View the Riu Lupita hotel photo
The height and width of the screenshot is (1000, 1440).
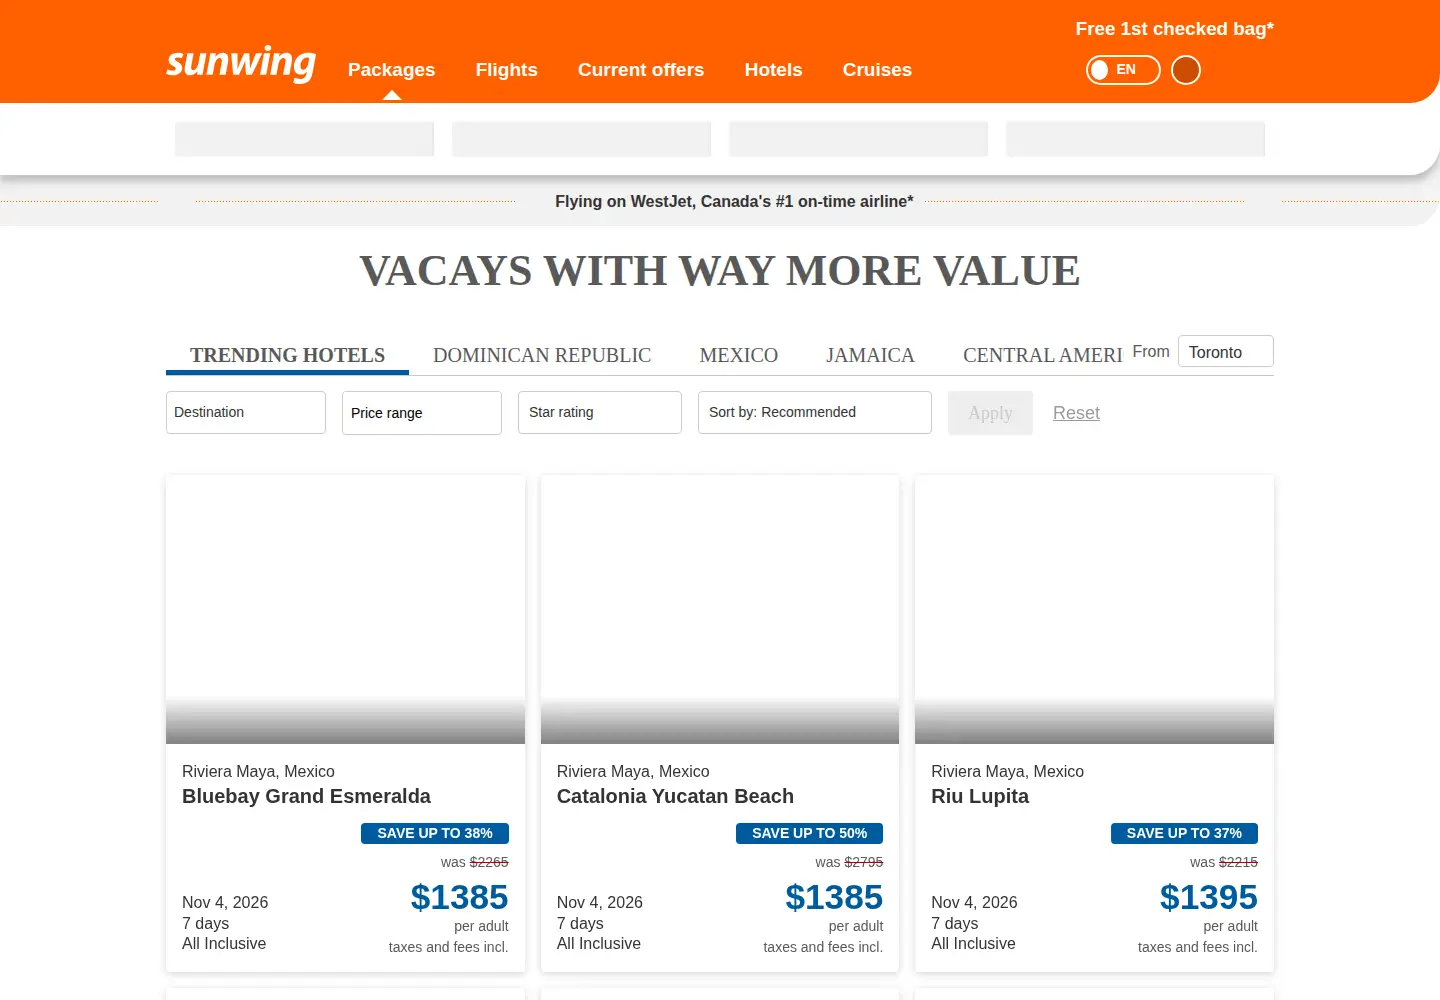(x=1094, y=609)
